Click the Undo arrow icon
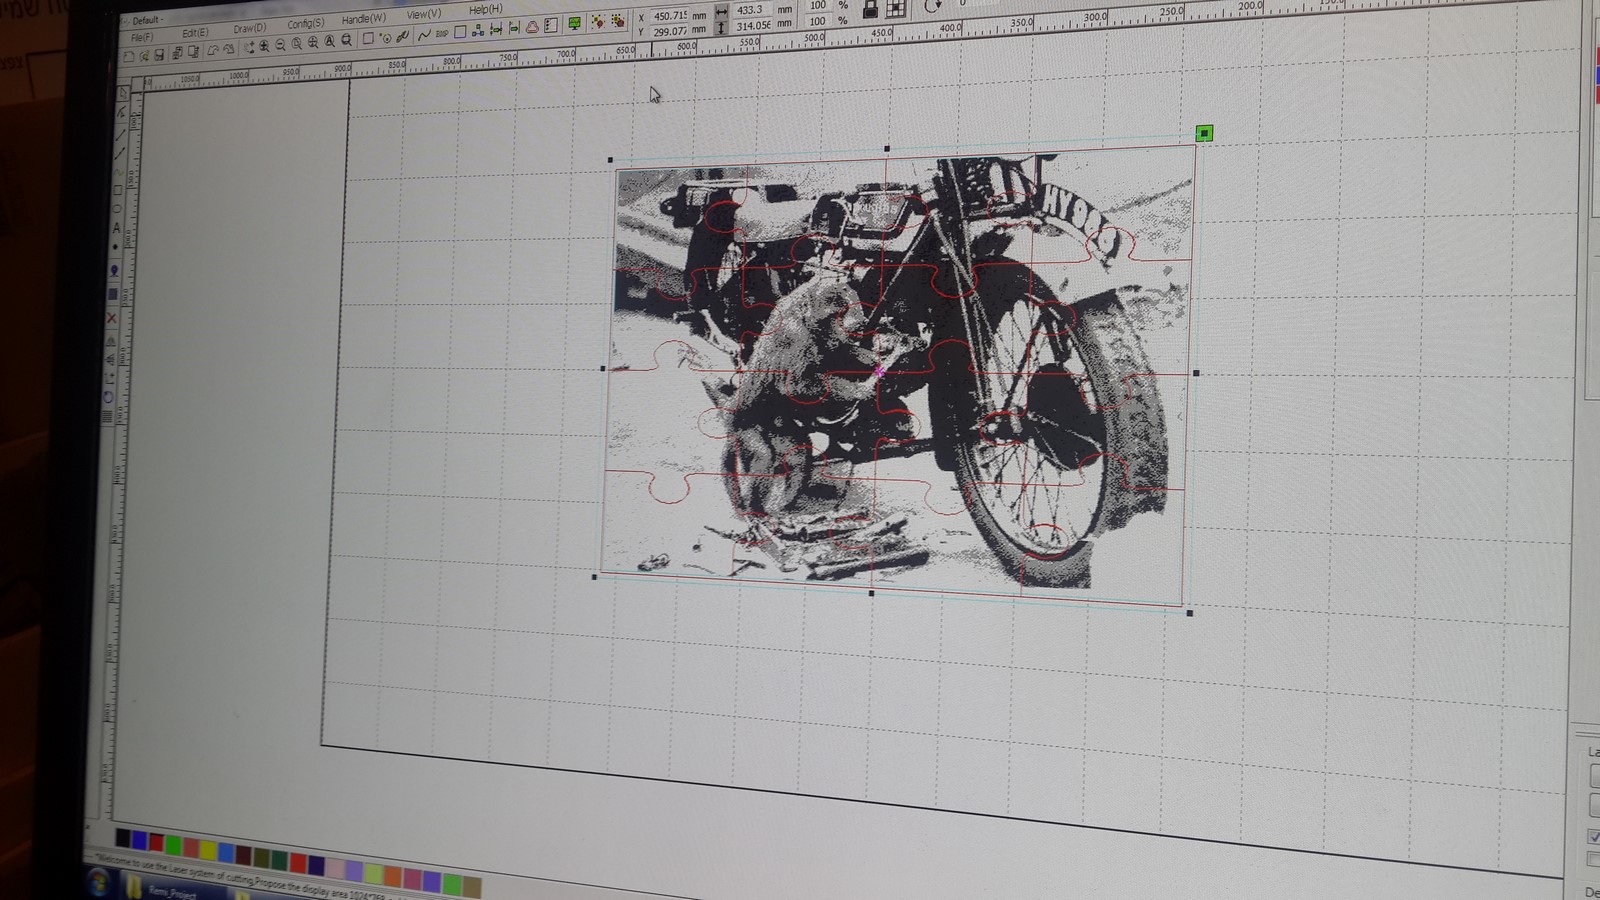The height and width of the screenshot is (900, 1600). pos(212,50)
